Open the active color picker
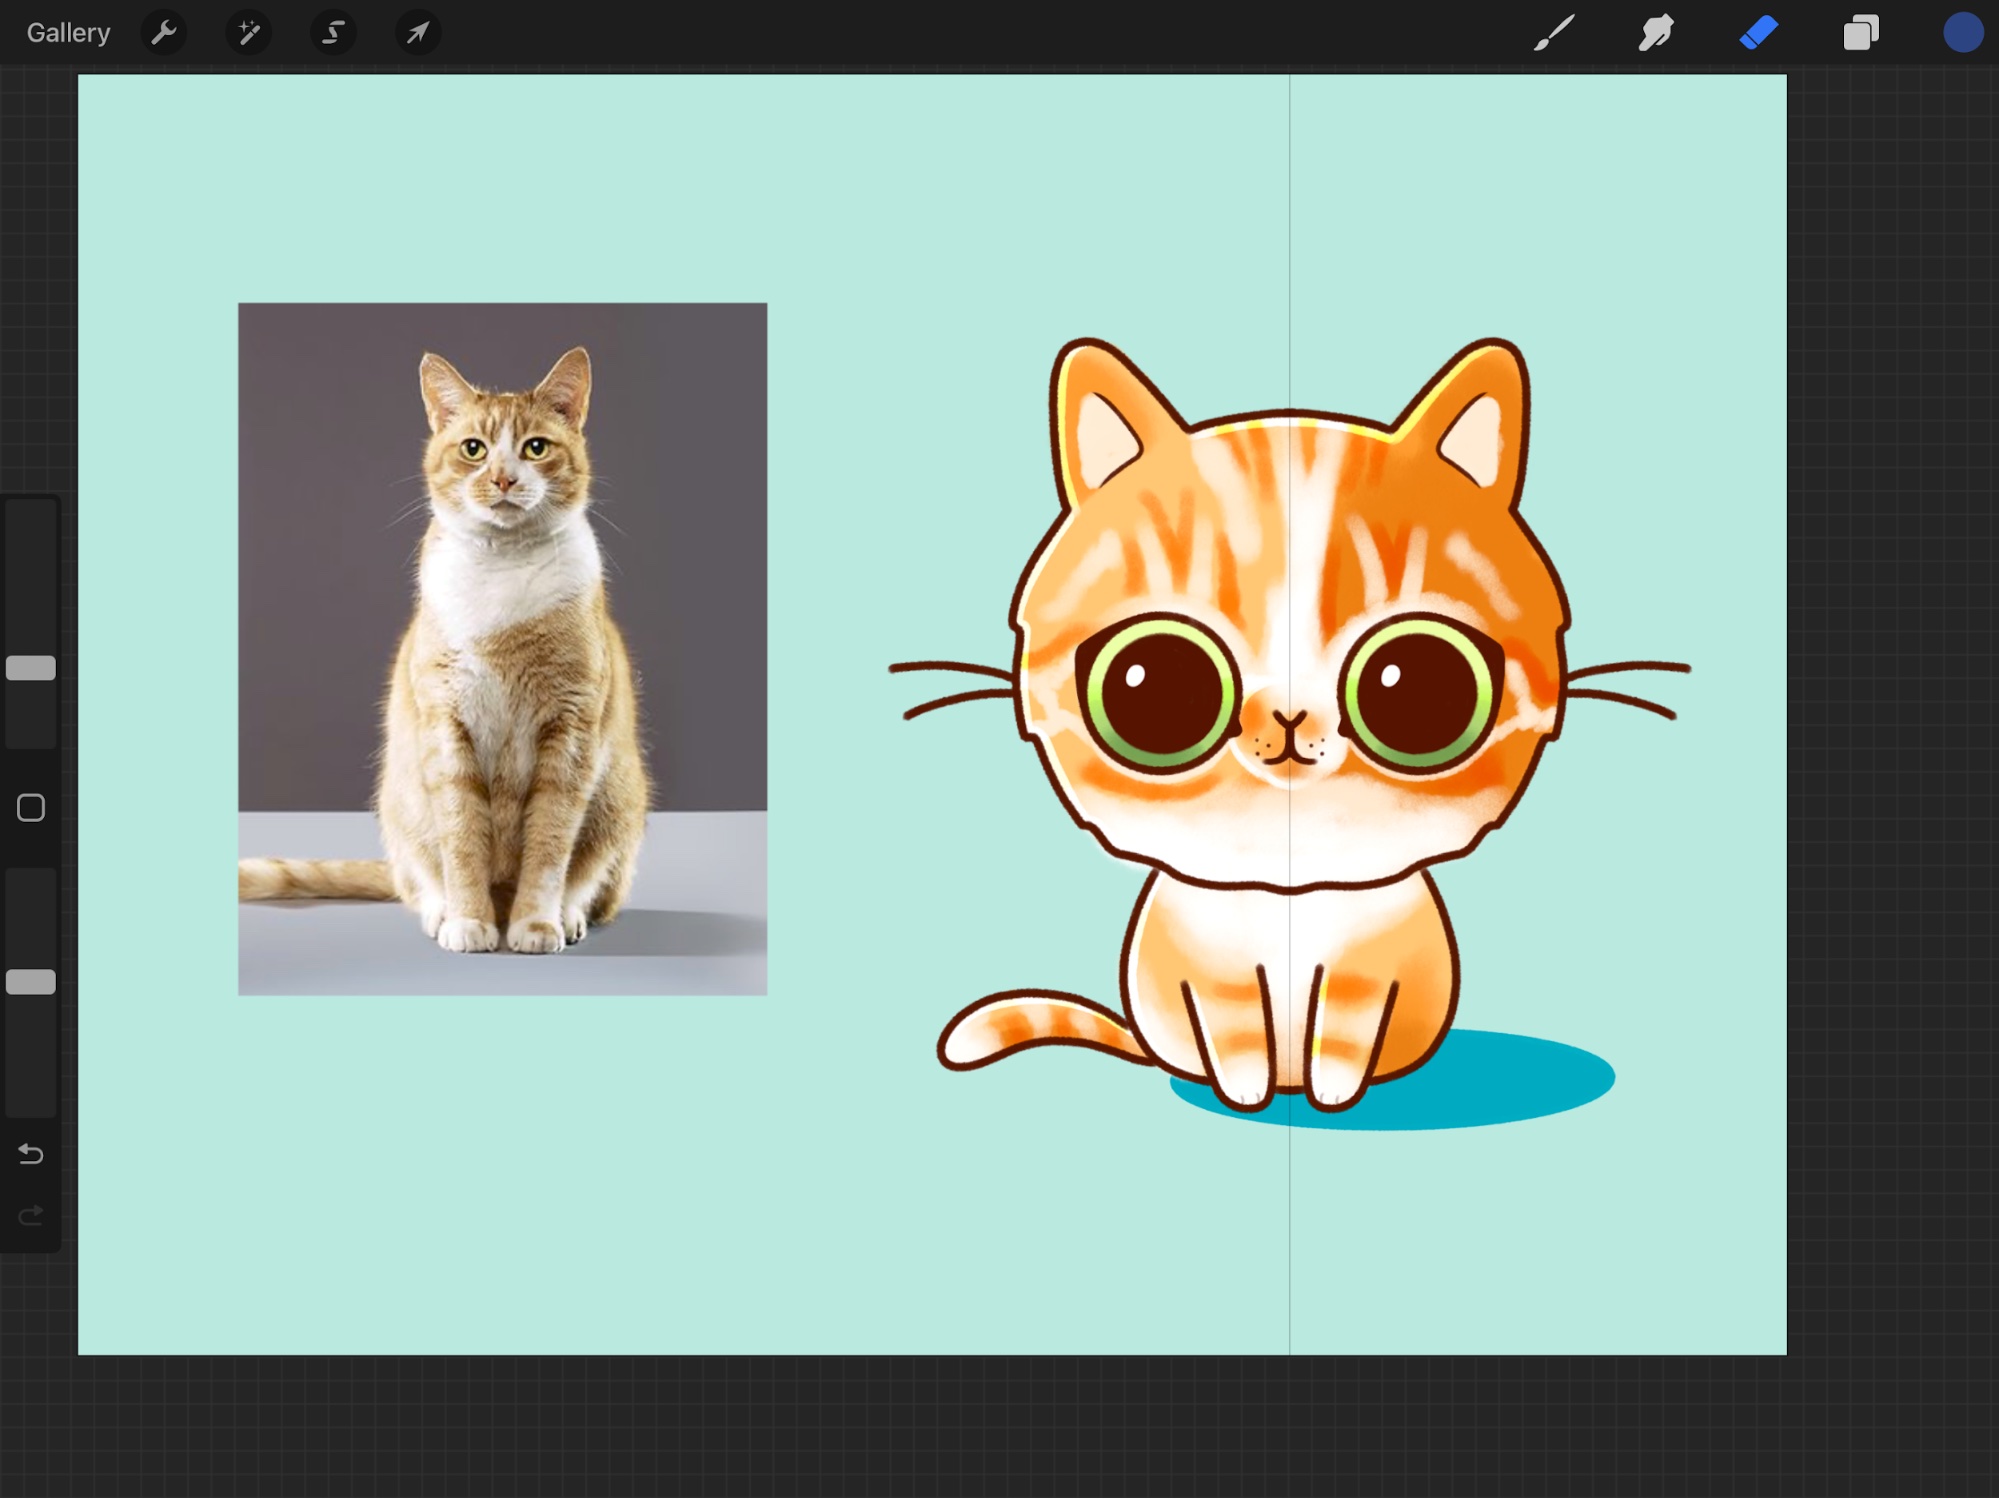The height and width of the screenshot is (1499, 1999). click(1963, 33)
